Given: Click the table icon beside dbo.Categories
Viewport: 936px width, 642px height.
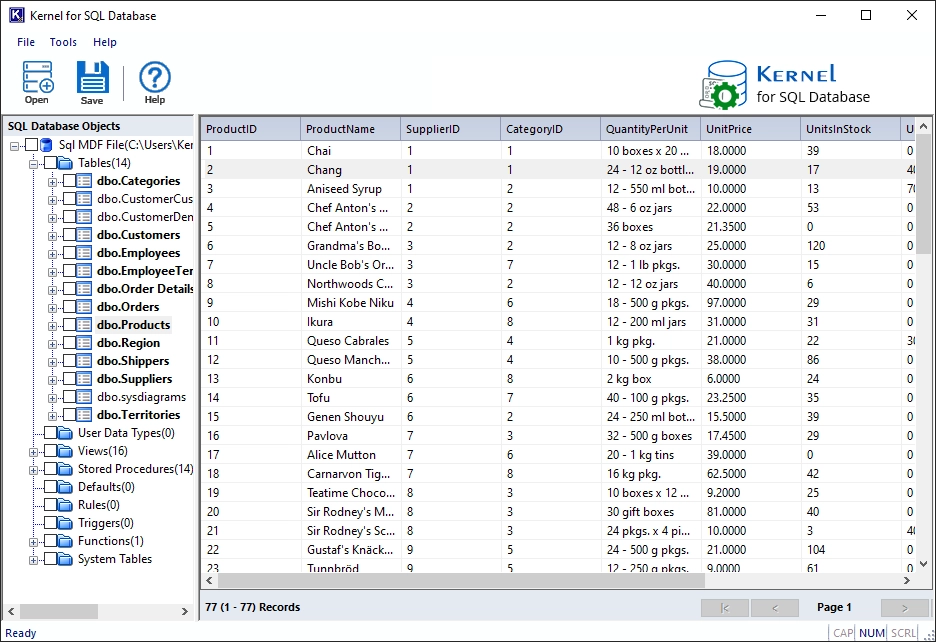Looking at the screenshot, I should 84,181.
